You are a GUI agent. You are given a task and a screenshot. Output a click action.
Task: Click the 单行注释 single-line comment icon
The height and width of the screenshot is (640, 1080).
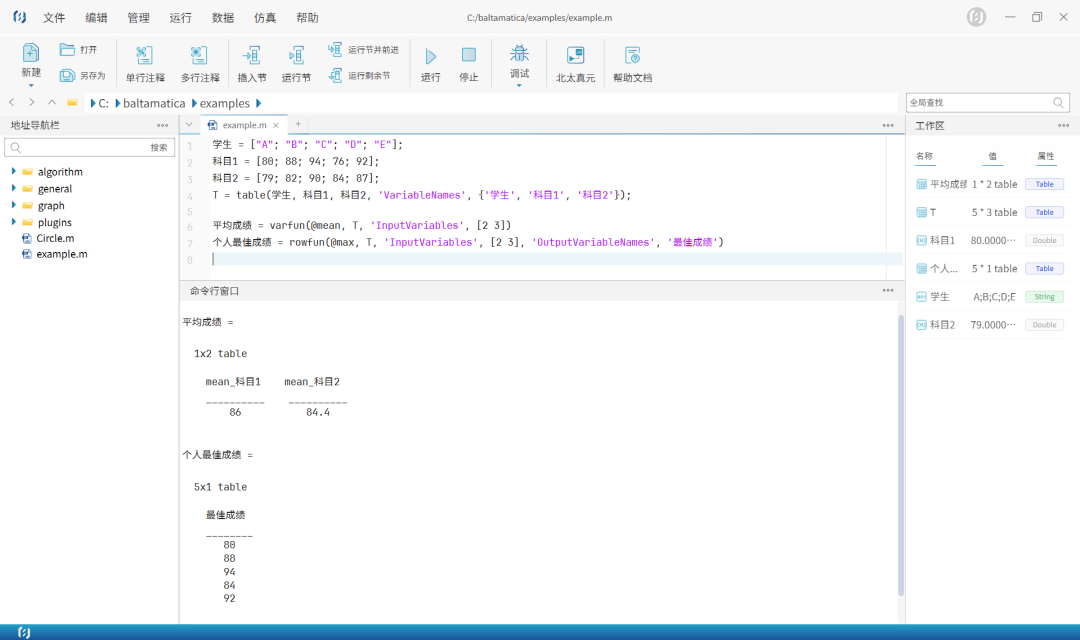tap(145, 56)
